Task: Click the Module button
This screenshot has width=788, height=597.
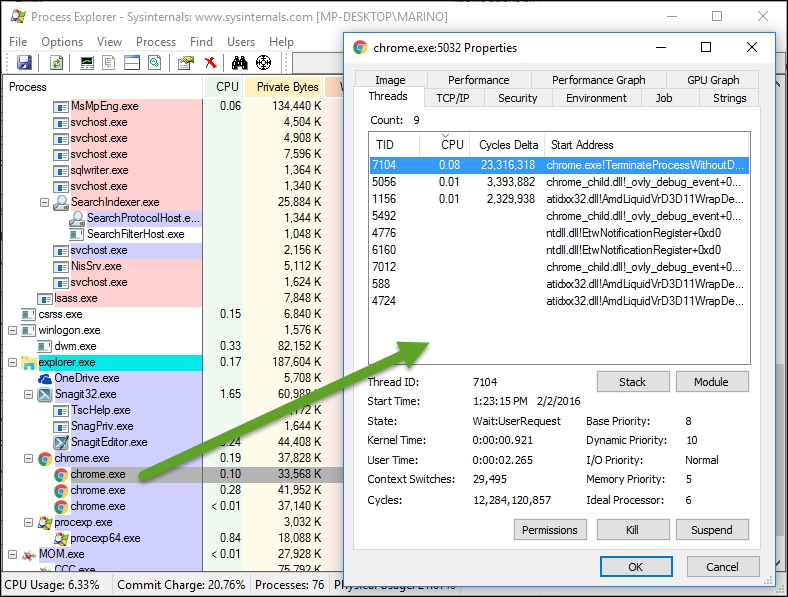Action: coord(712,382)
